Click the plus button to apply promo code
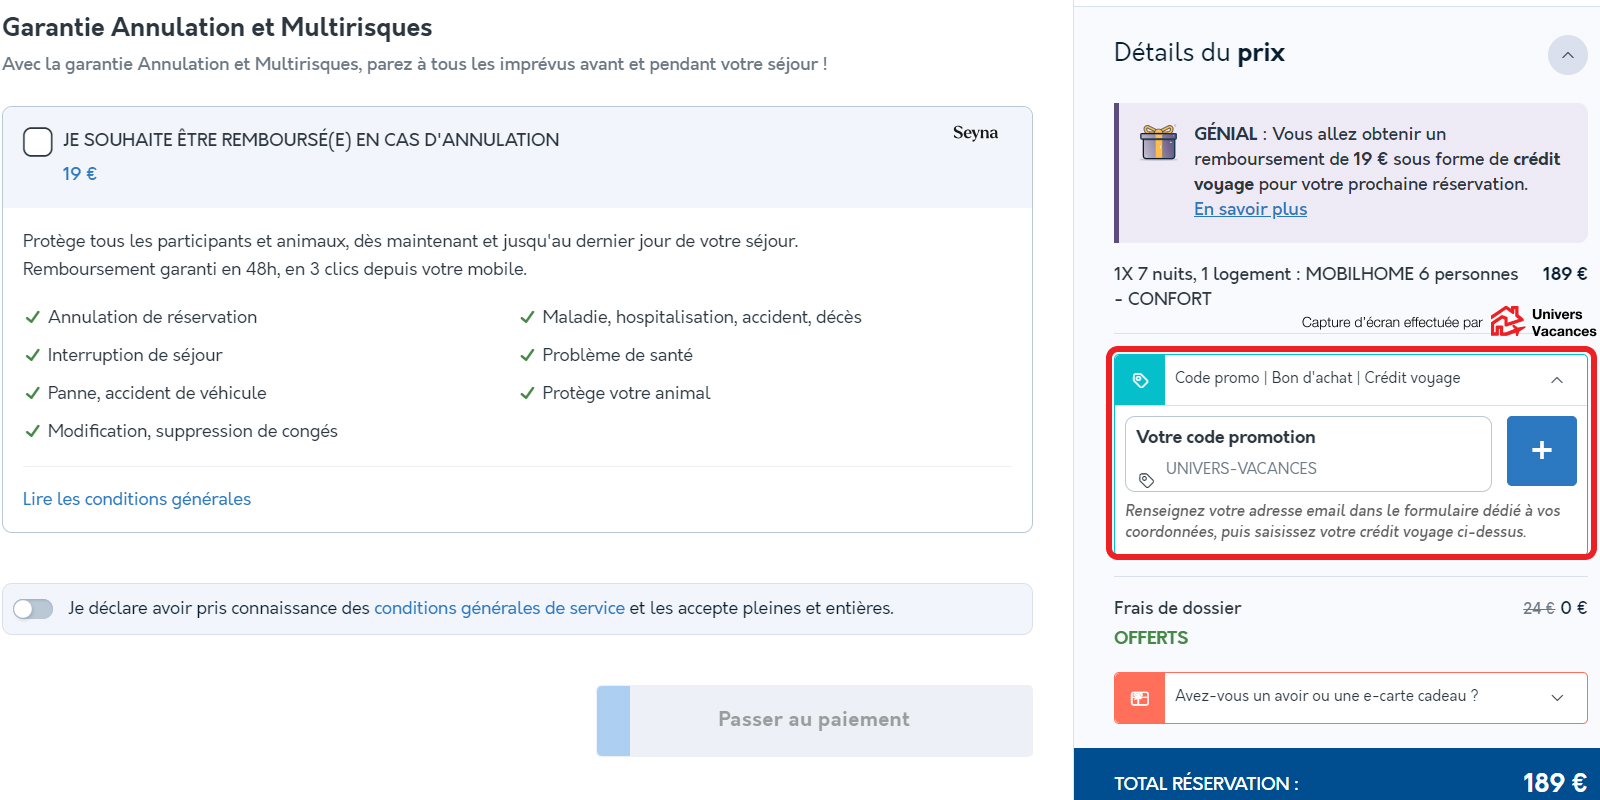1600x800 pixels. click(x=1541, y=451)
